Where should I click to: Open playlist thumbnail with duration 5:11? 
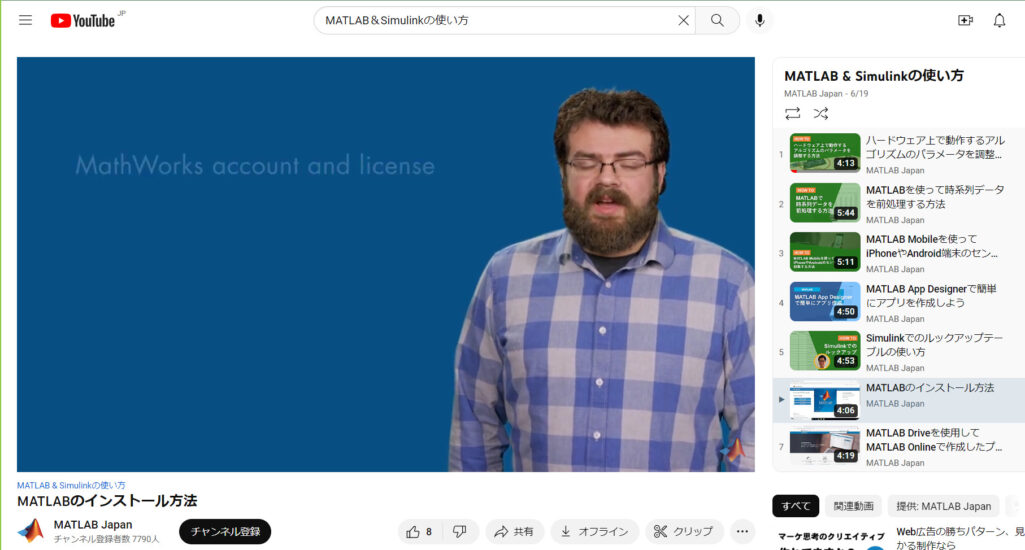[825, 252]
